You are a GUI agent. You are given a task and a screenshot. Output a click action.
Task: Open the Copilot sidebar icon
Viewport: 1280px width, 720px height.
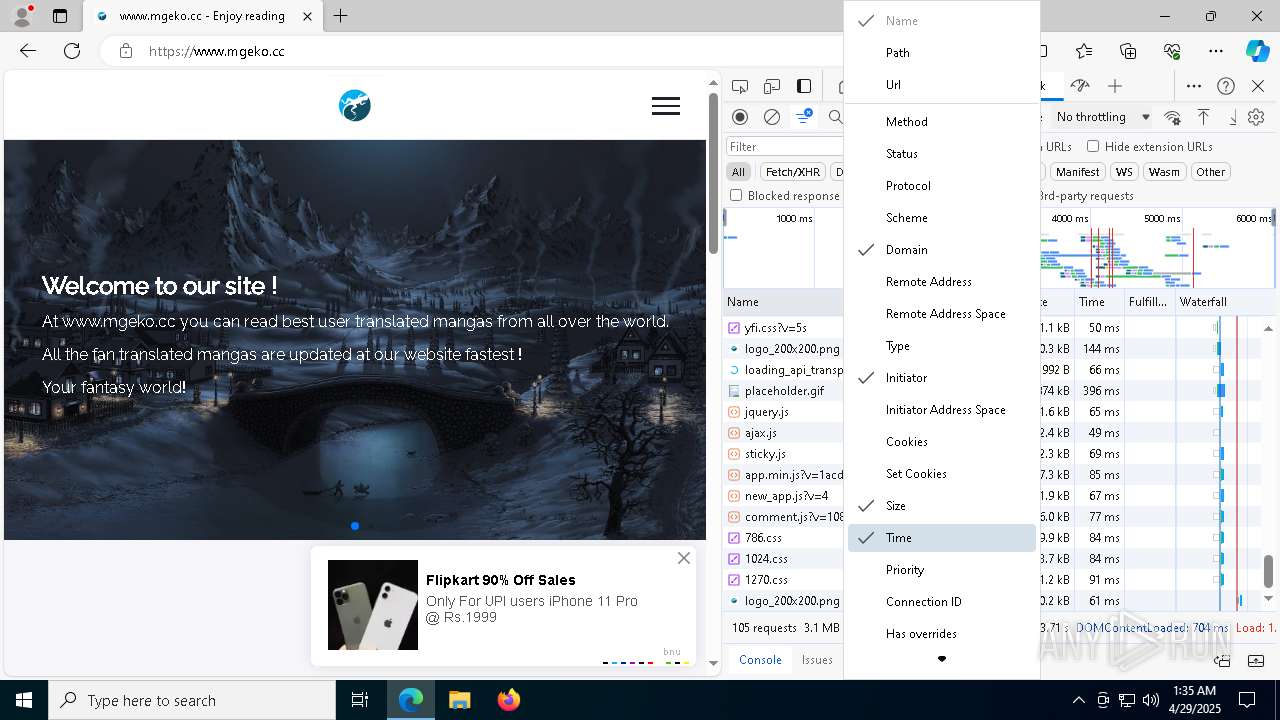[1257, 51]
